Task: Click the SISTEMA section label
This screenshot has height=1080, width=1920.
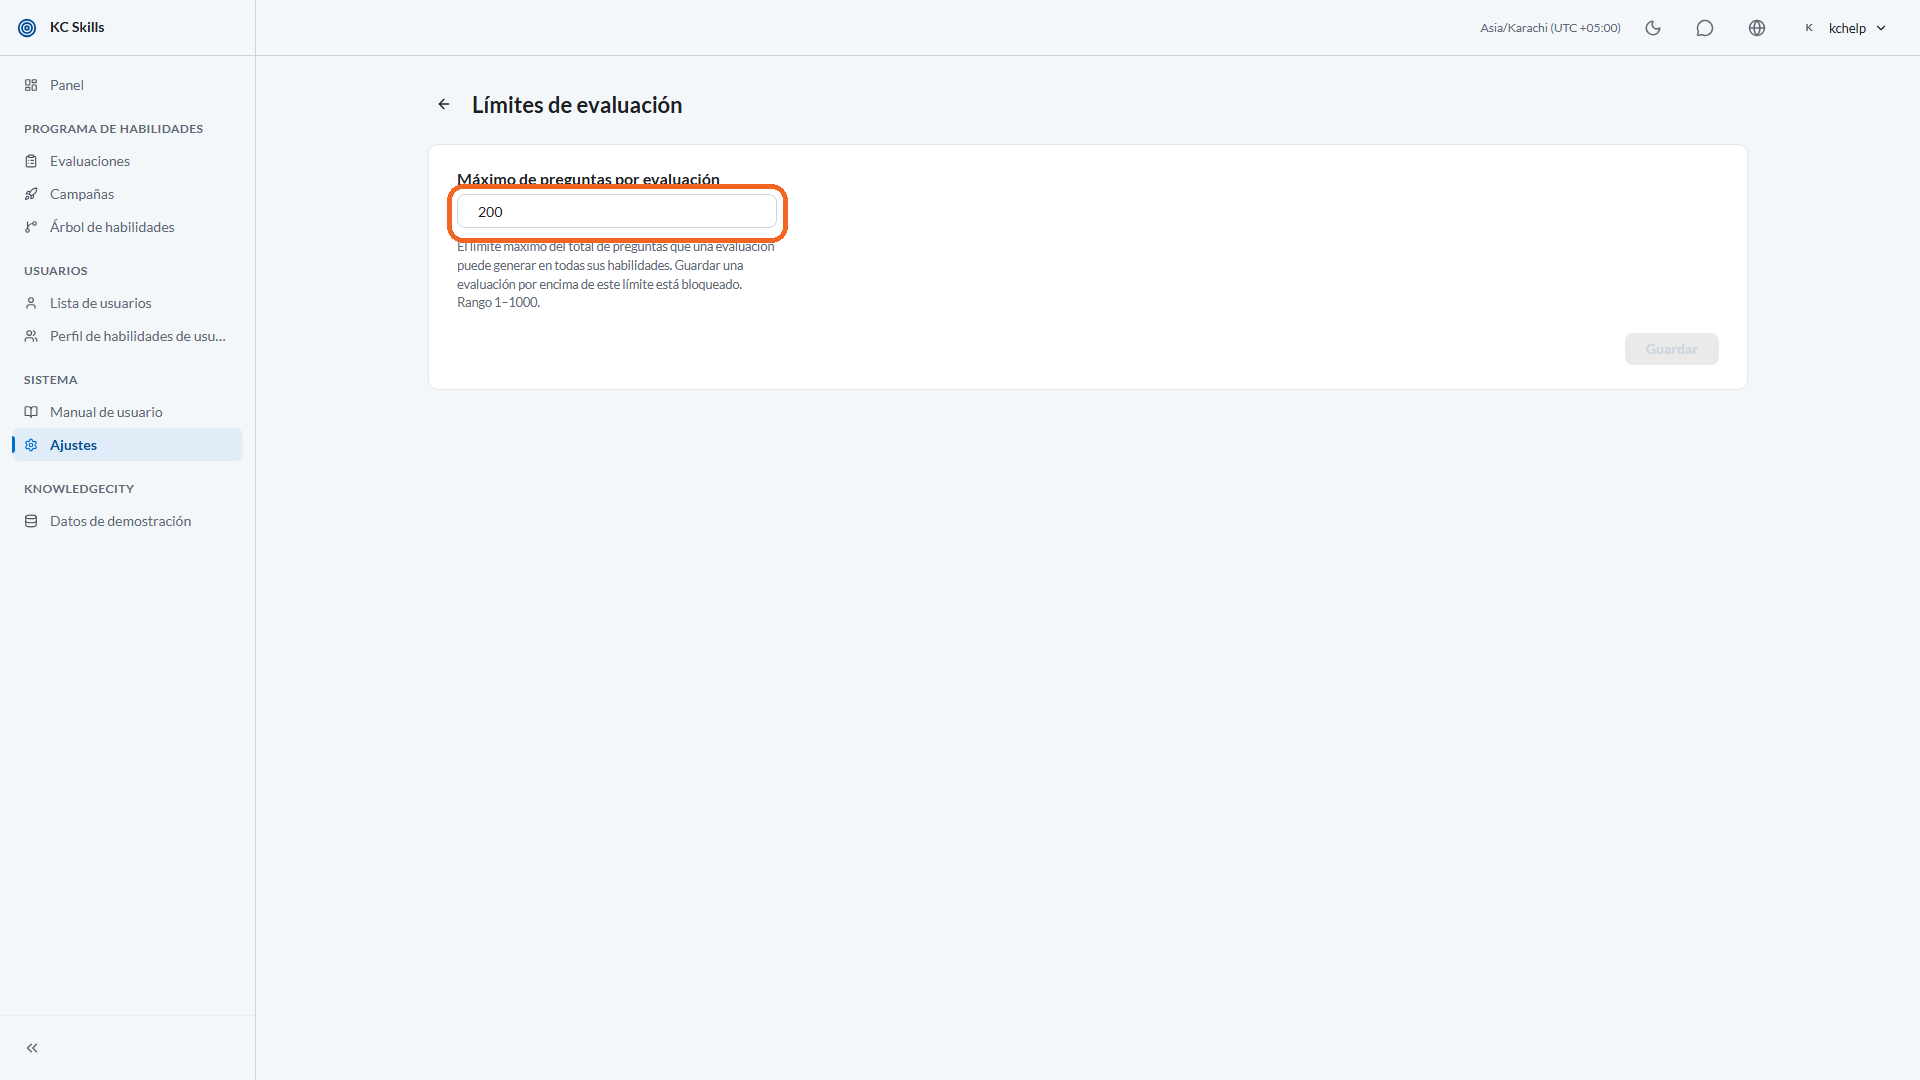Action: [51, 380]
